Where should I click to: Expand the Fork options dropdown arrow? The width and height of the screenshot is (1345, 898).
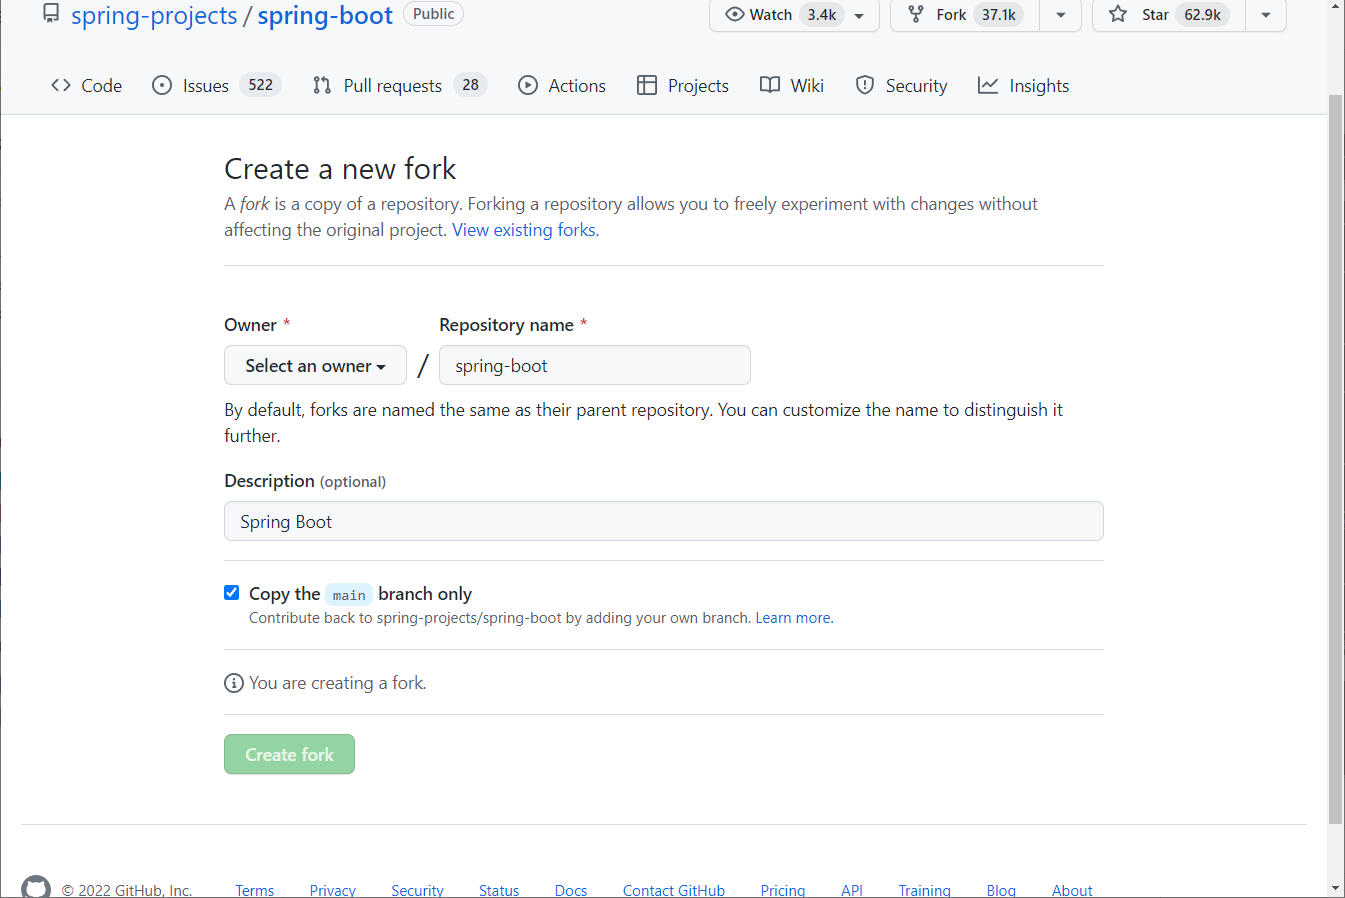pyautogui.click(x=1061, y=15)
